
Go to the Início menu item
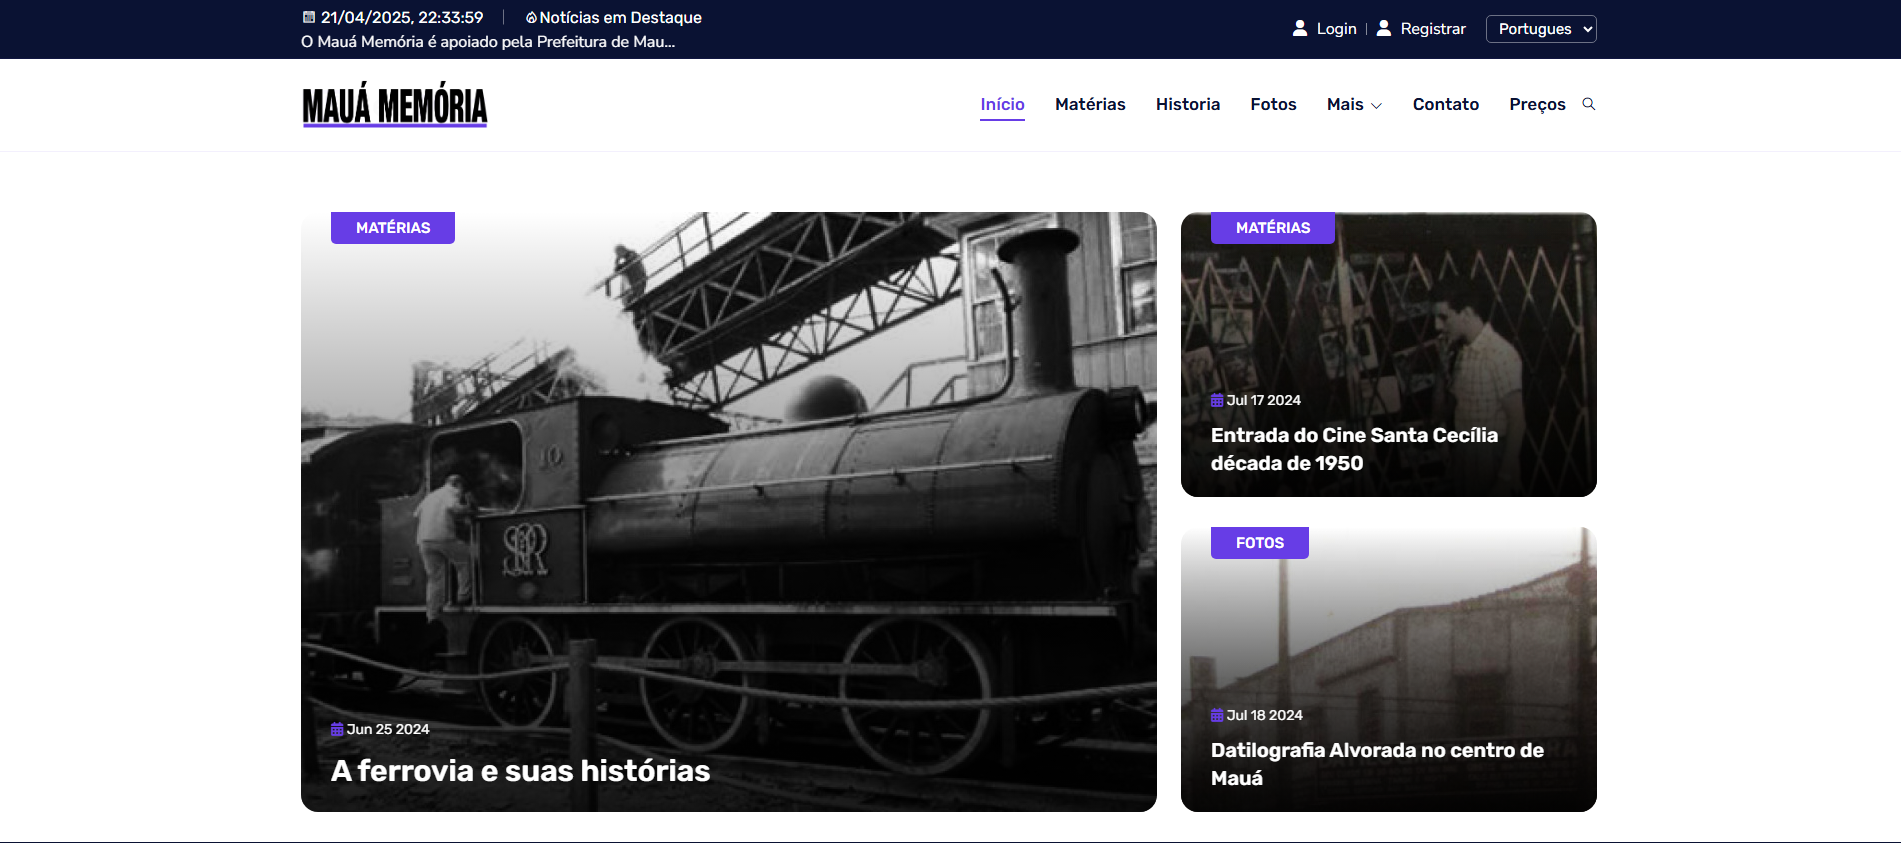click(x=1002, y=104)
